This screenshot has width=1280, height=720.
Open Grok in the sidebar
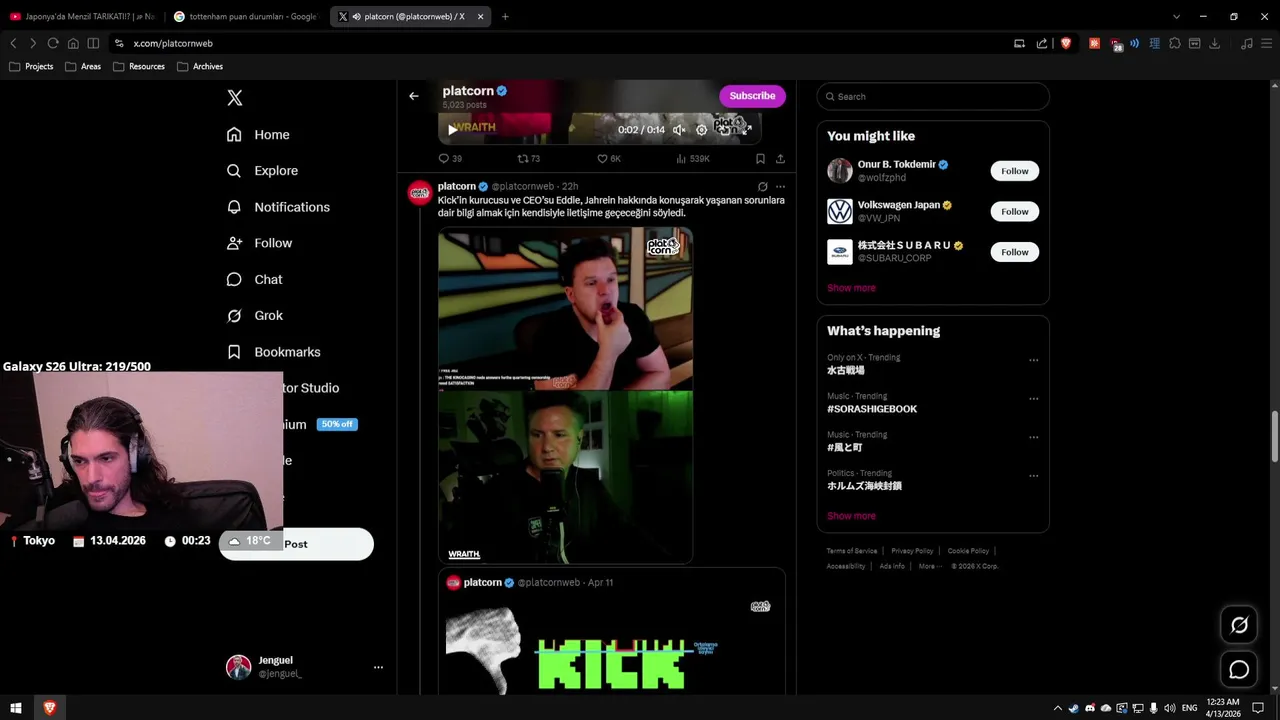[254, 316]
